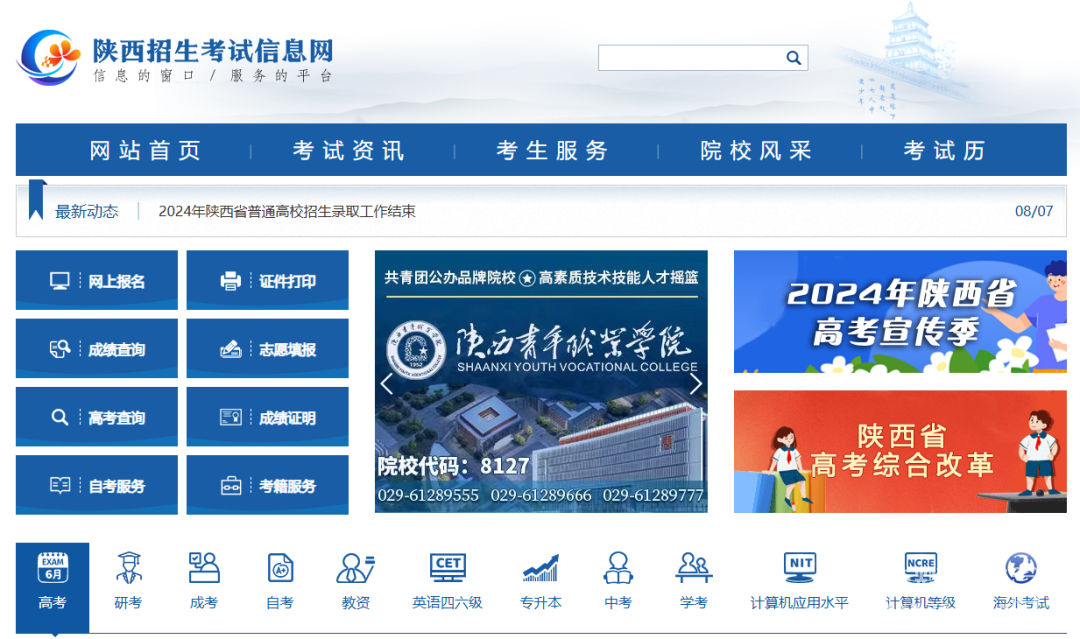Screen dimensions: 1080x639
Task: Open the 考试历 menu
Action: pyautogui.click(x=945, y=150)
